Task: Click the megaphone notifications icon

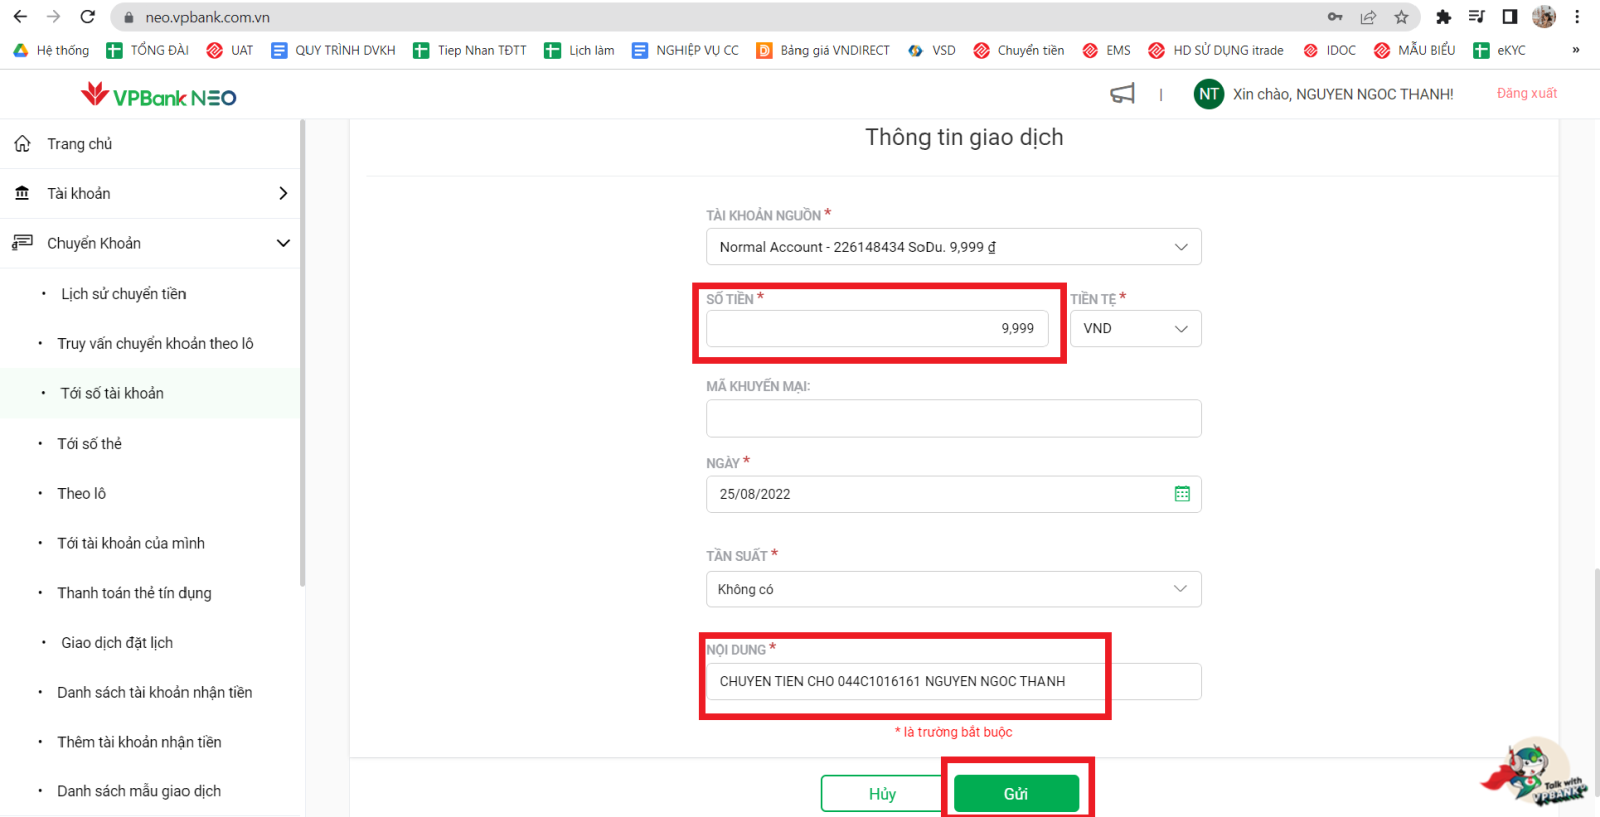Action: tap(1122, 94)
